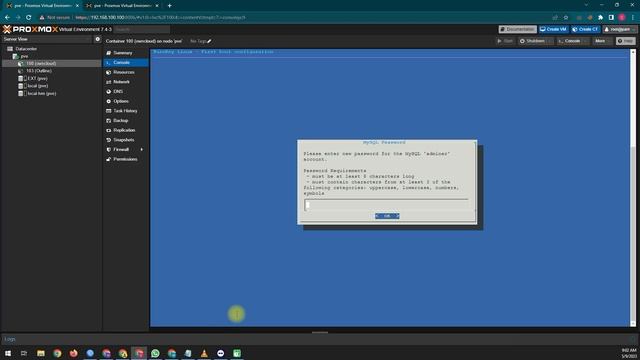This screenshot has width=640, height=360.
Task: Confirm the MySQL password dialog with OK
Action: 387,216
